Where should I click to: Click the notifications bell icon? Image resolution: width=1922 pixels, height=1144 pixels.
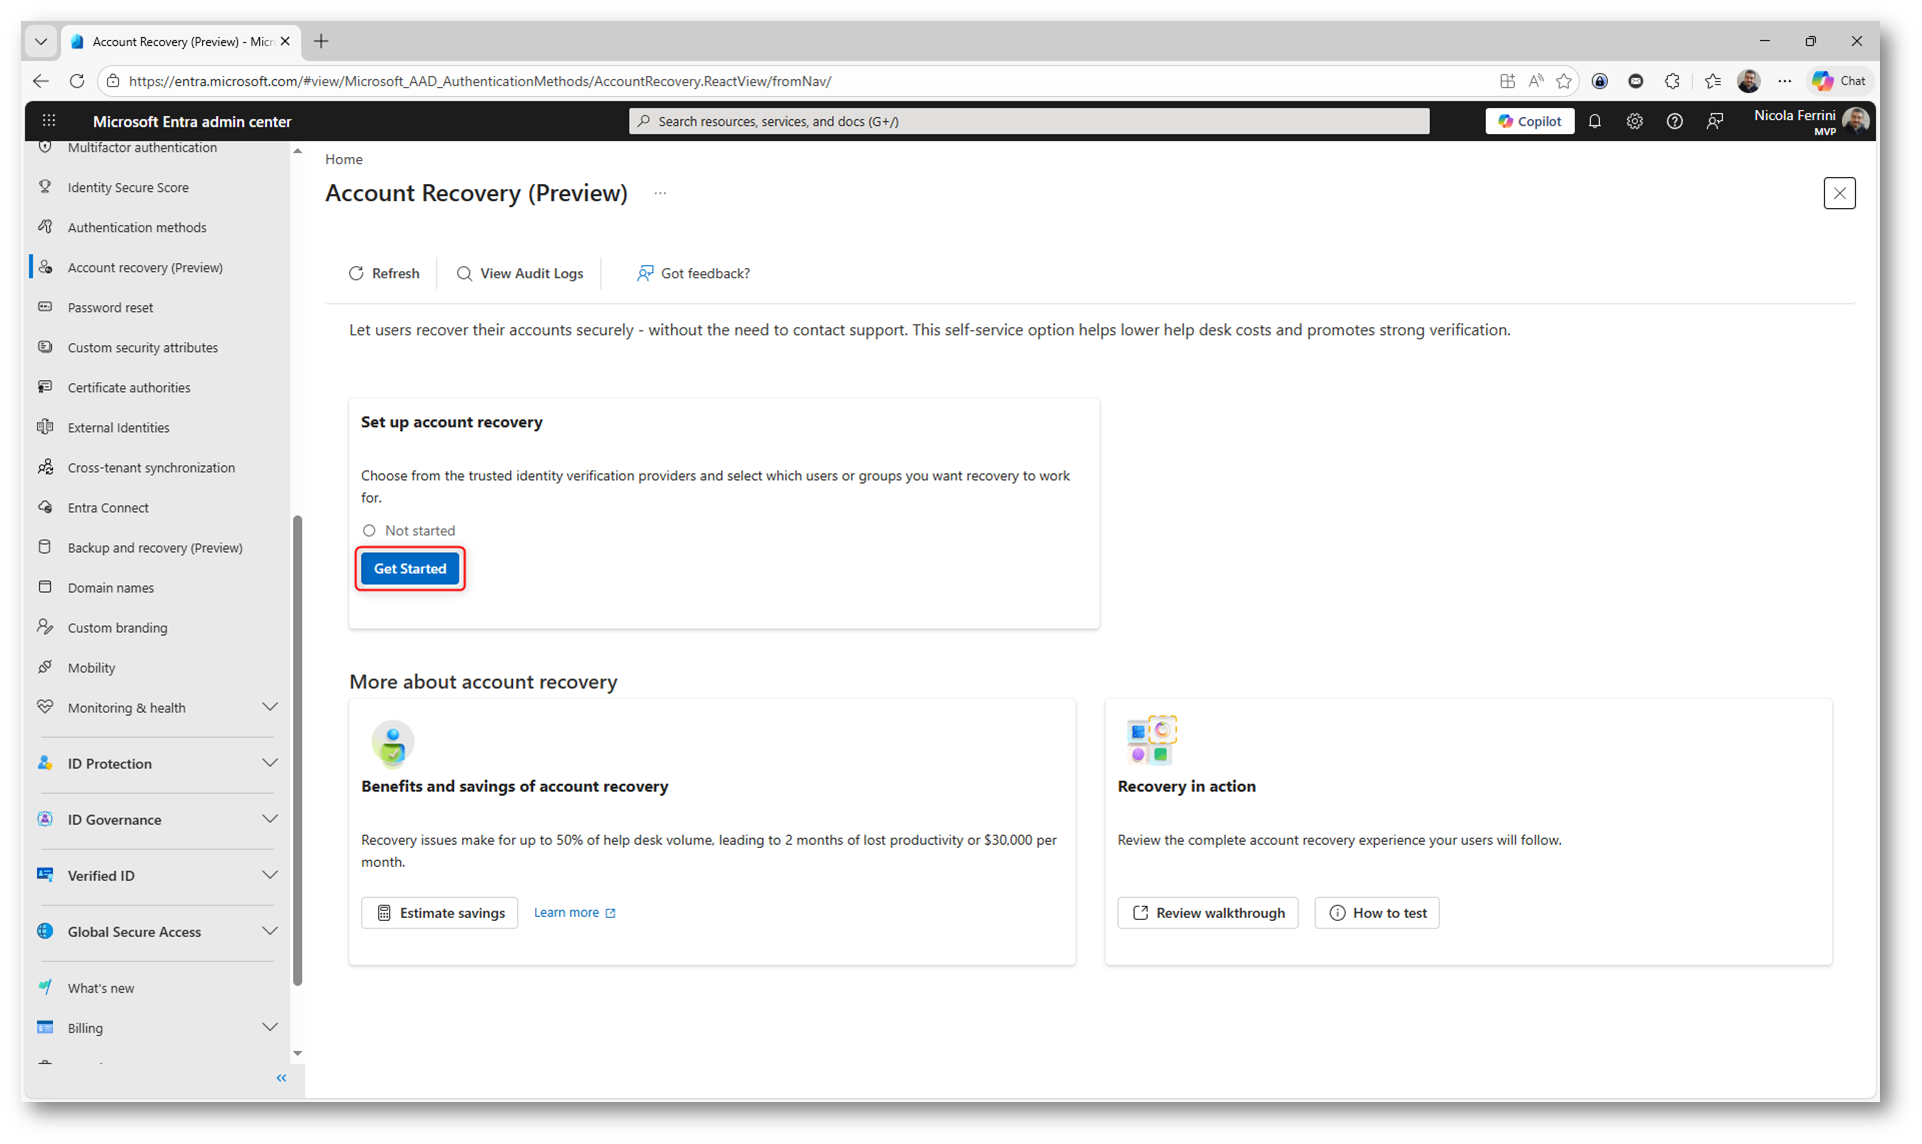[1594, 121]
